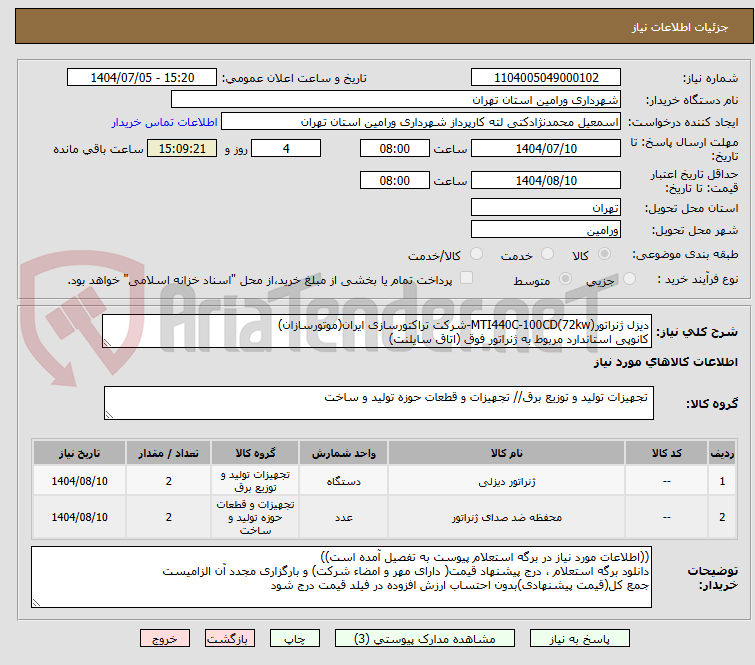Click the ردیف column header

tap(722, 453)
